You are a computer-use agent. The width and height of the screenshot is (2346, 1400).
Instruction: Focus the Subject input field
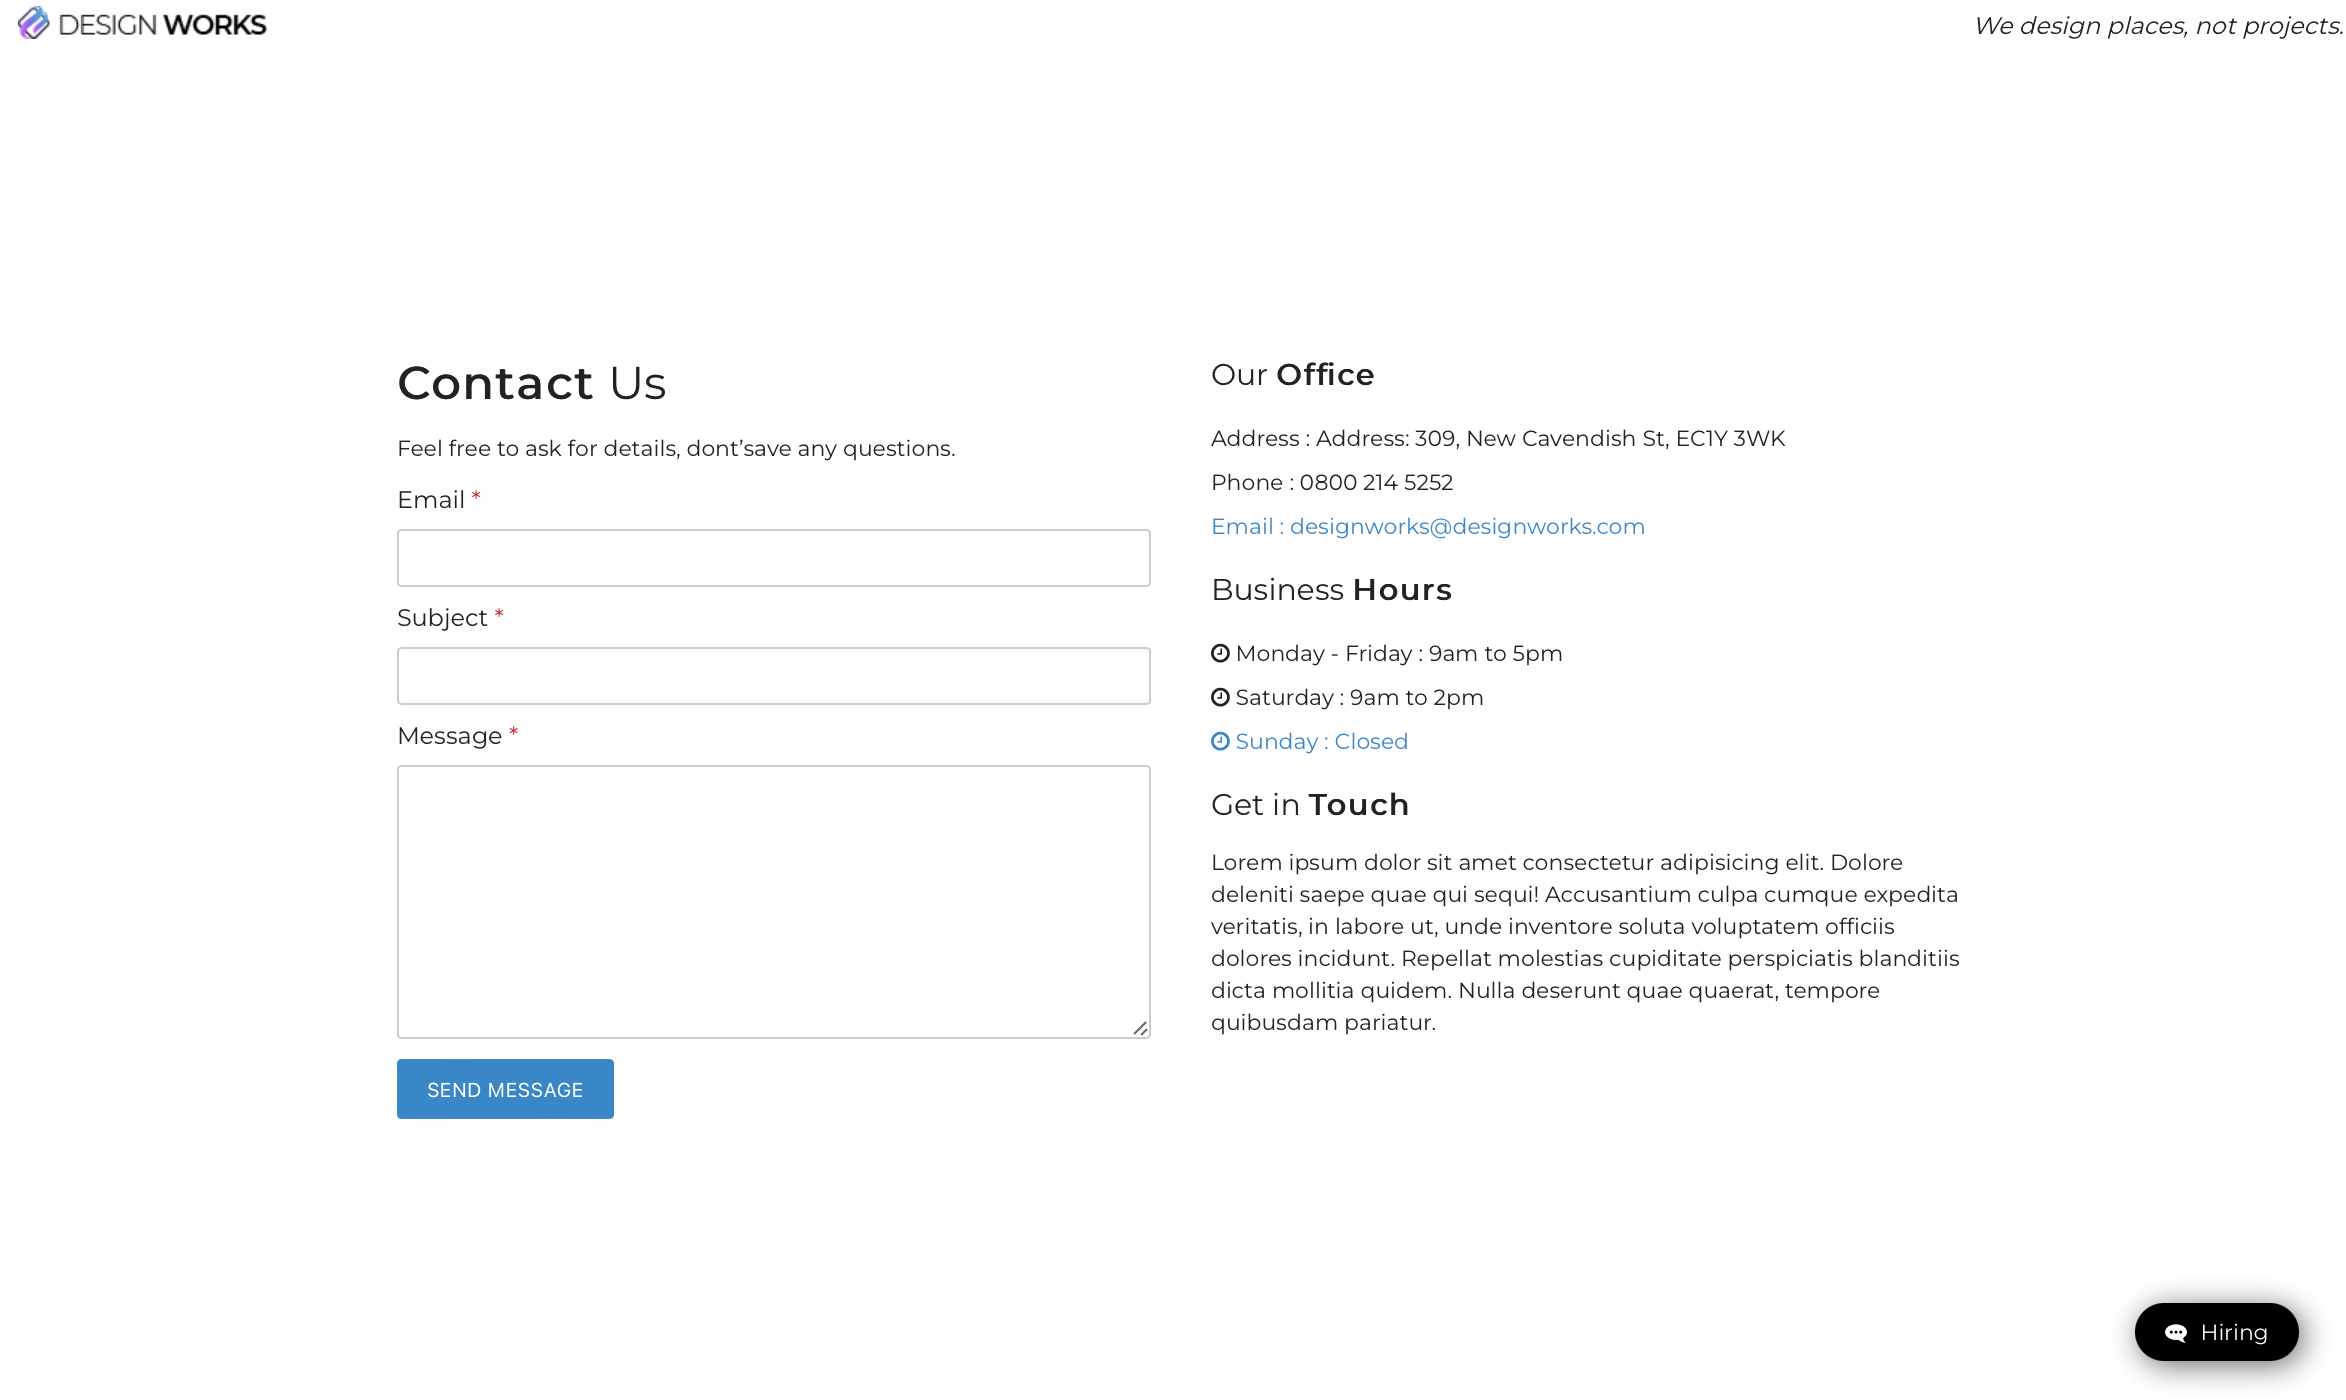click(773, 676)
